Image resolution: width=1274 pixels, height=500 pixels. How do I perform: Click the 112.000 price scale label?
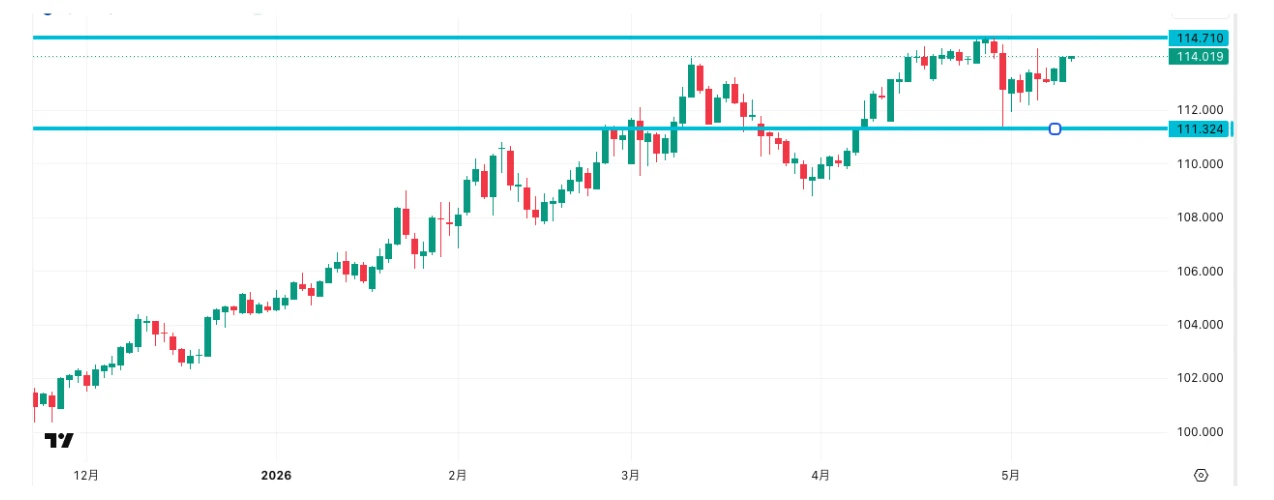tap(1199, 110)
